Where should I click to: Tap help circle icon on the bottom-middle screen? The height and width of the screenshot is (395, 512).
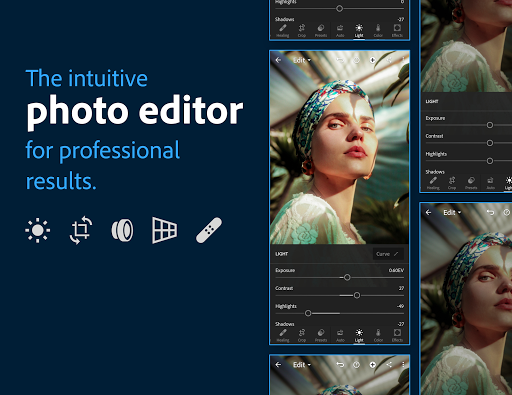[x=356, y=365]
